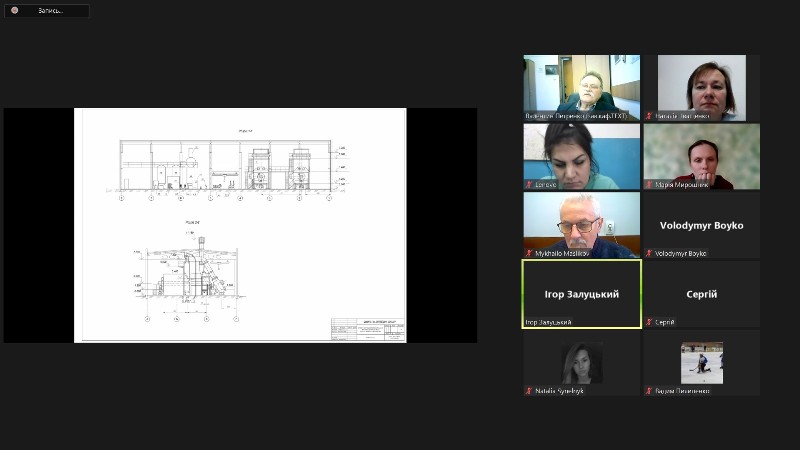Click the hockey profile picture of Вадим Пилипенко
Image resolution: width=800 pixels, height=450 pixels.
[x=702, y=363]
